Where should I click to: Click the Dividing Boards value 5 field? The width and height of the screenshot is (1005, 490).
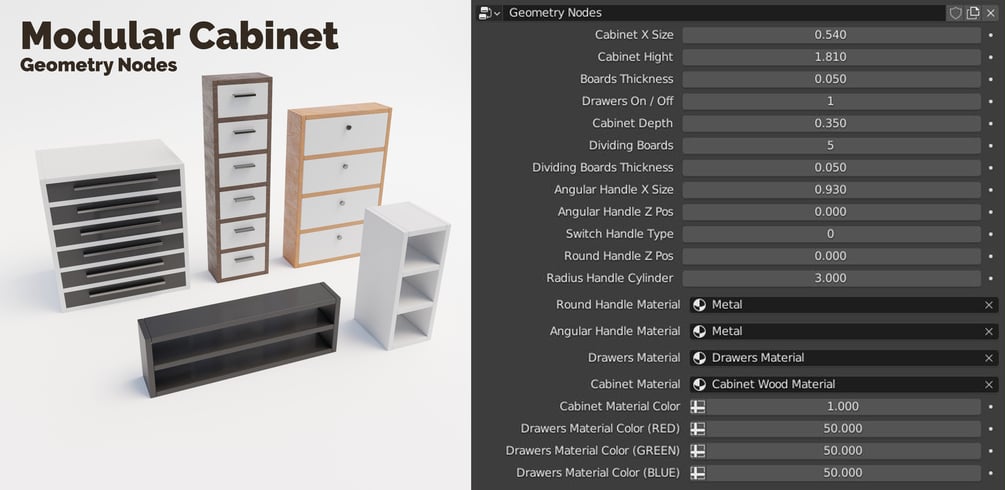coord(831,146)
